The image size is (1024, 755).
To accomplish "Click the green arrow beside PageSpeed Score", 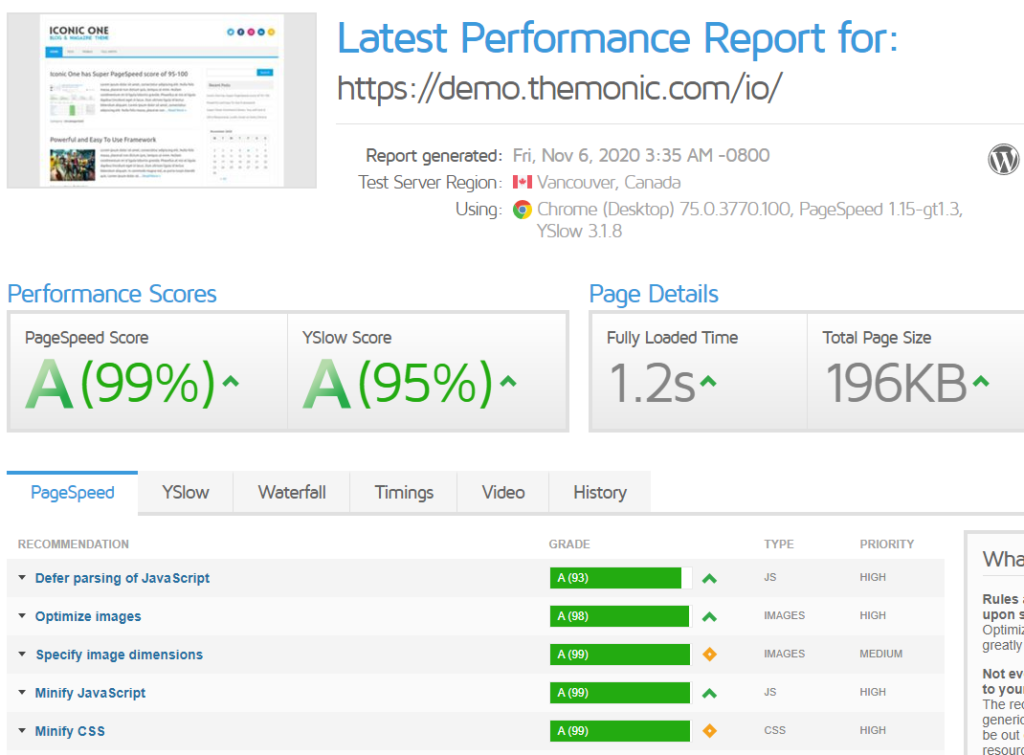I will point(231,381).
